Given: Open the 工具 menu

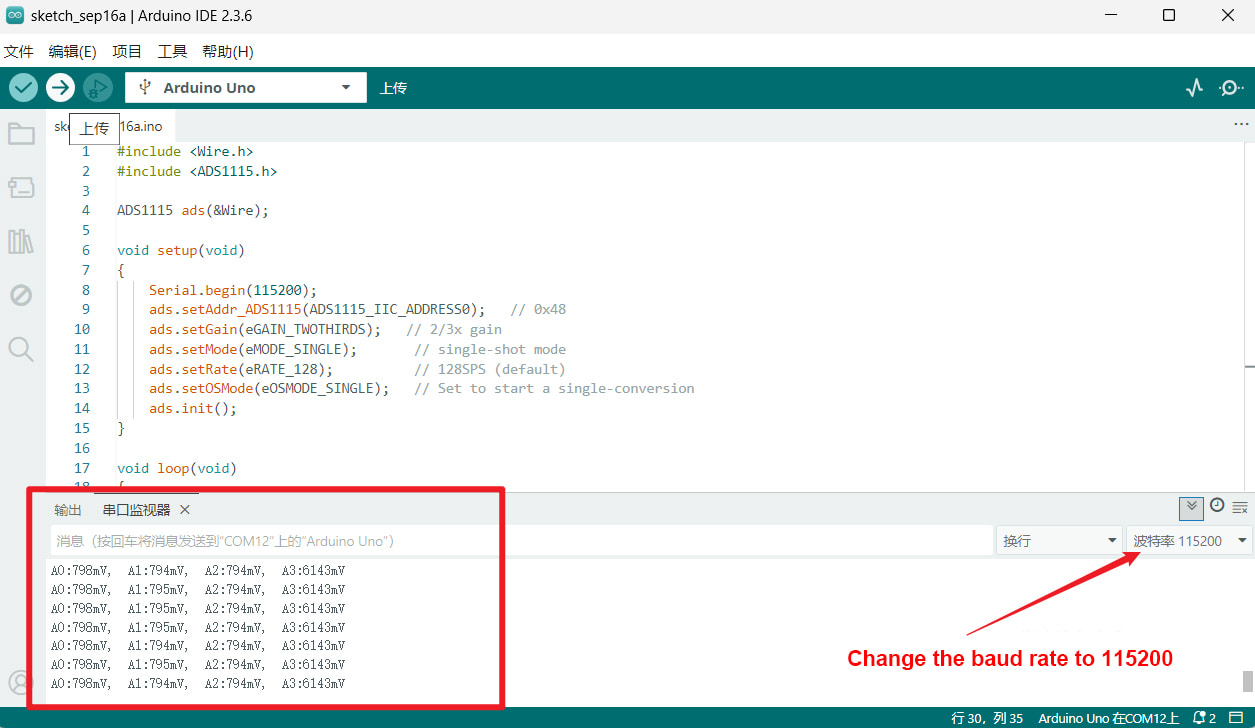Looking at the screenshot, I should tap(172, 52).
